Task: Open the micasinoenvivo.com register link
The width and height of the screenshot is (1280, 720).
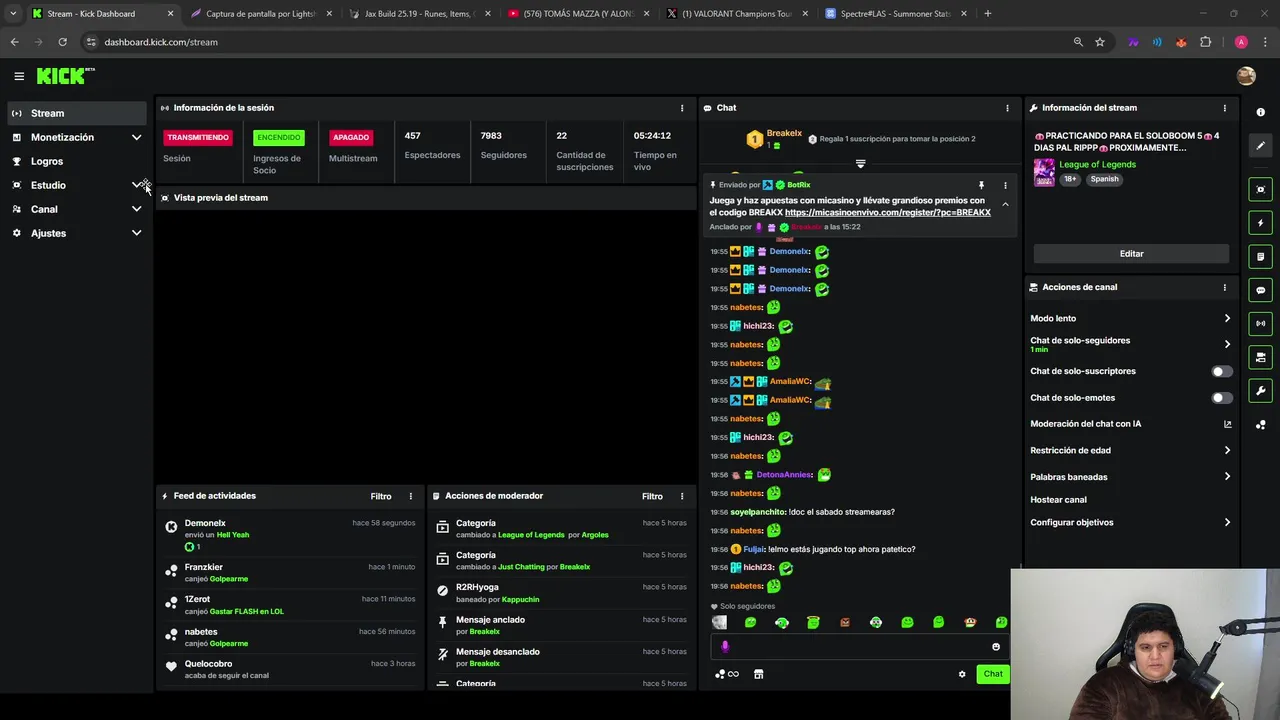Action: (888, 212)
